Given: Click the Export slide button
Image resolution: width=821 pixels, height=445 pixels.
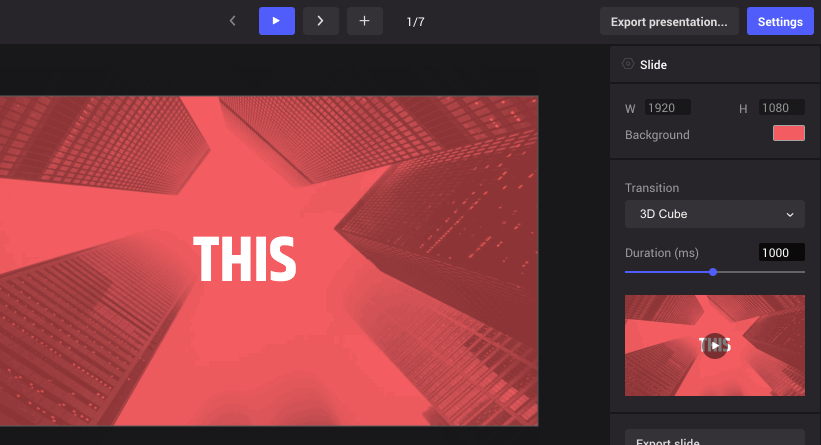Looking at the screenshot, I should point(714,438).
